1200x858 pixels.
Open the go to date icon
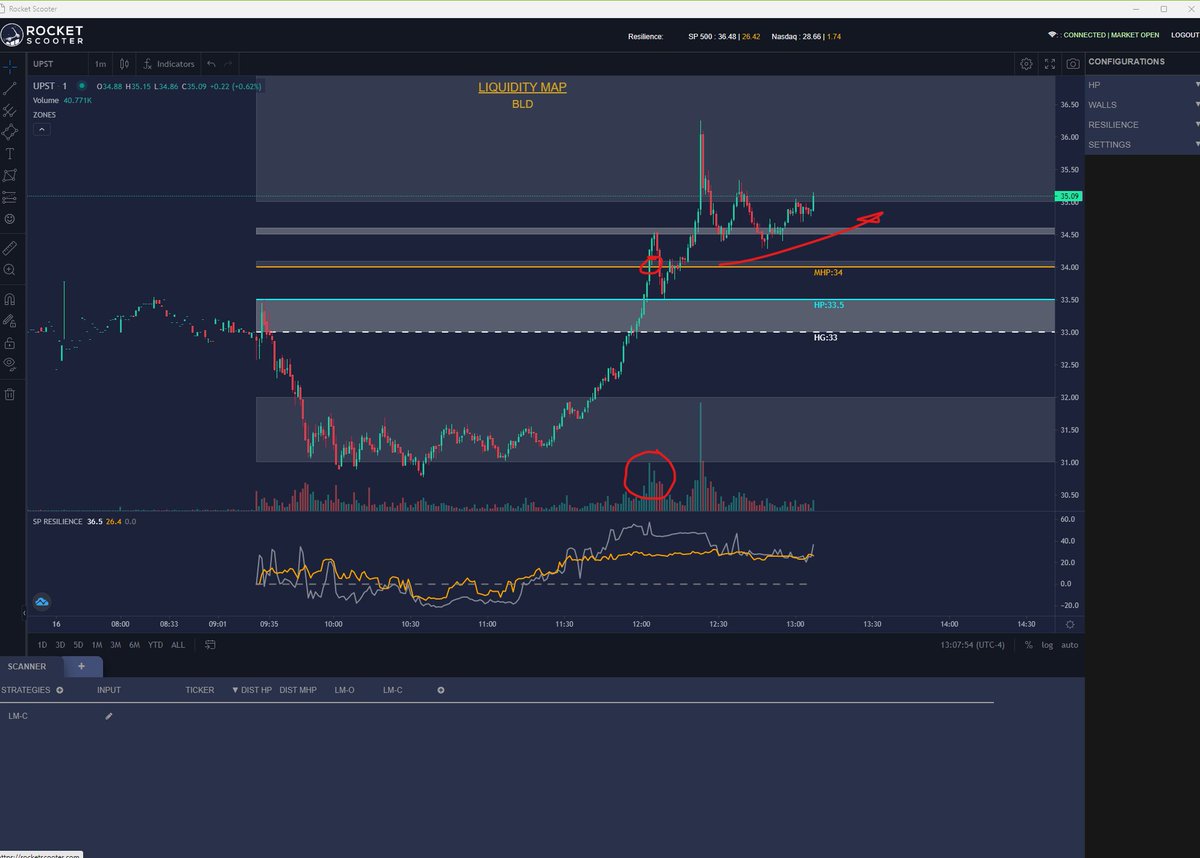(209, 645)
